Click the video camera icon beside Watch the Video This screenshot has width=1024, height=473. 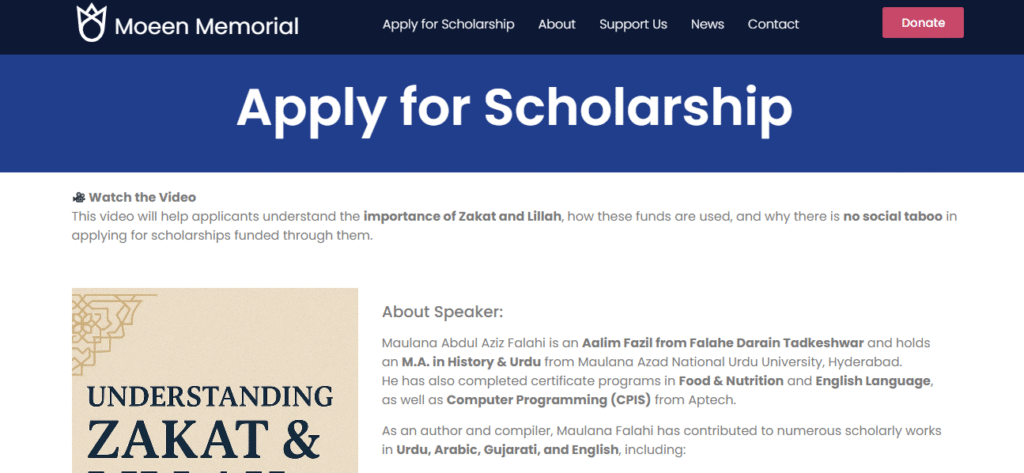78,197
